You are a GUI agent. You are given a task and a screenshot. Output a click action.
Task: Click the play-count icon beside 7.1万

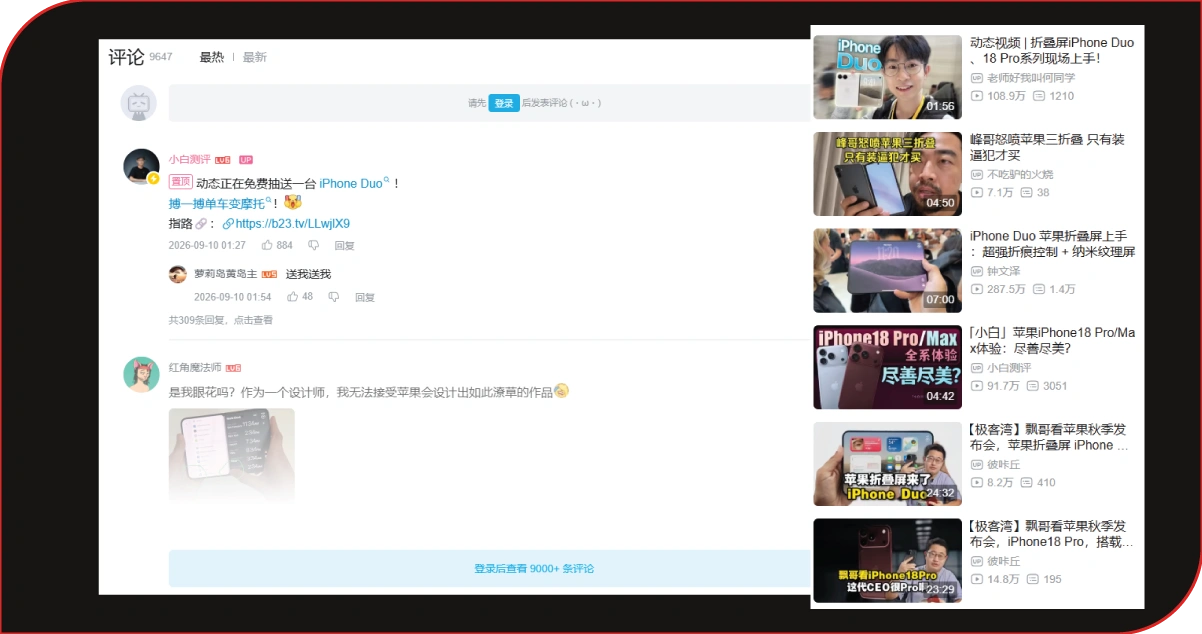point(977,193)
